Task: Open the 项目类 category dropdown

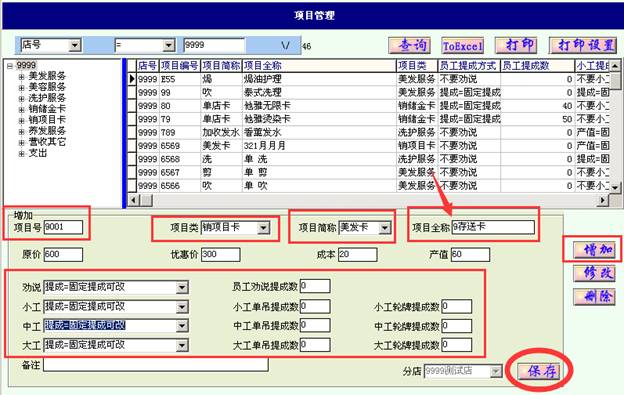Action: tap(263, 228)
